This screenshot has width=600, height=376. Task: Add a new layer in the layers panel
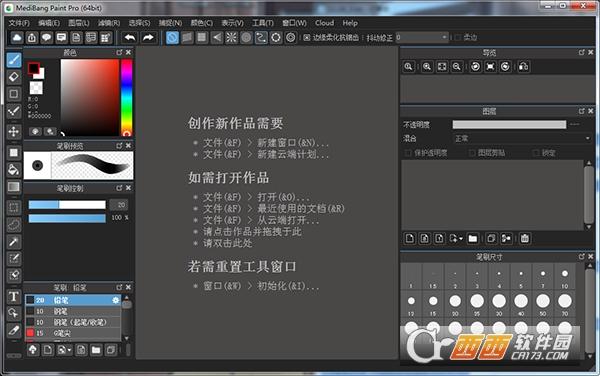[410, 239]
